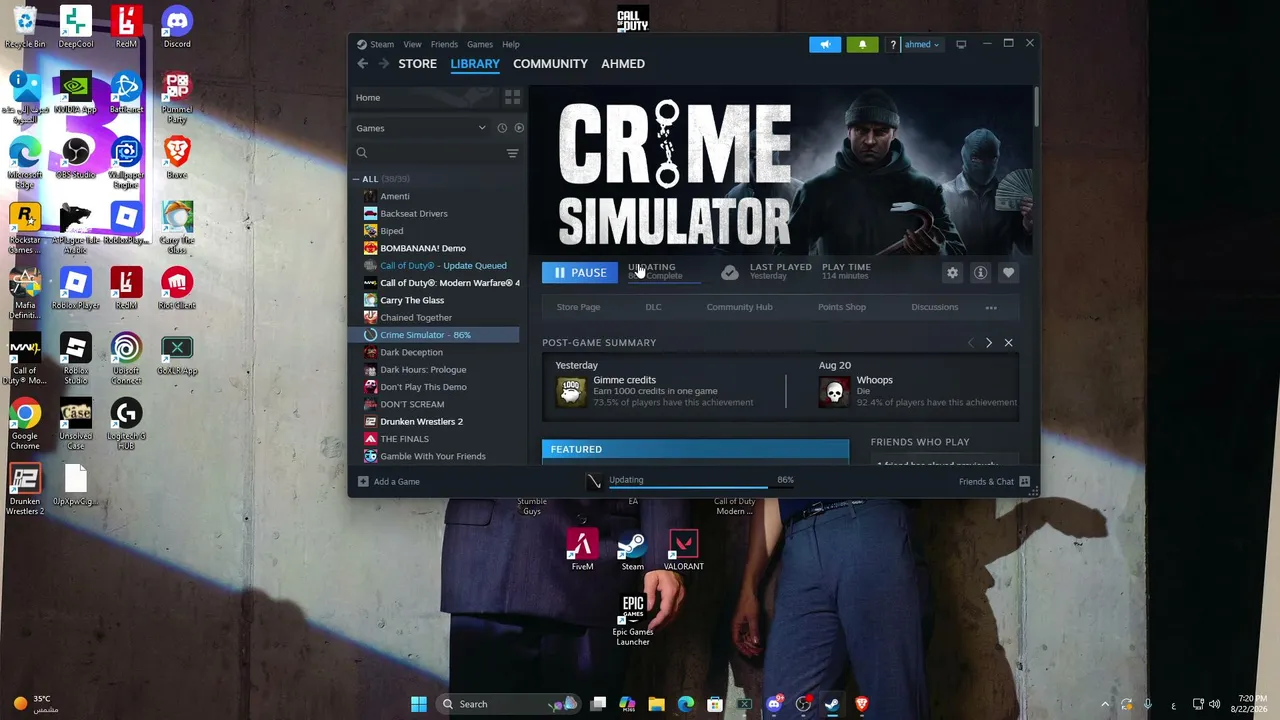This screenshot has height=720, width=1280.
Task: Open the Windows Start menu
Action: coord(419,704)
